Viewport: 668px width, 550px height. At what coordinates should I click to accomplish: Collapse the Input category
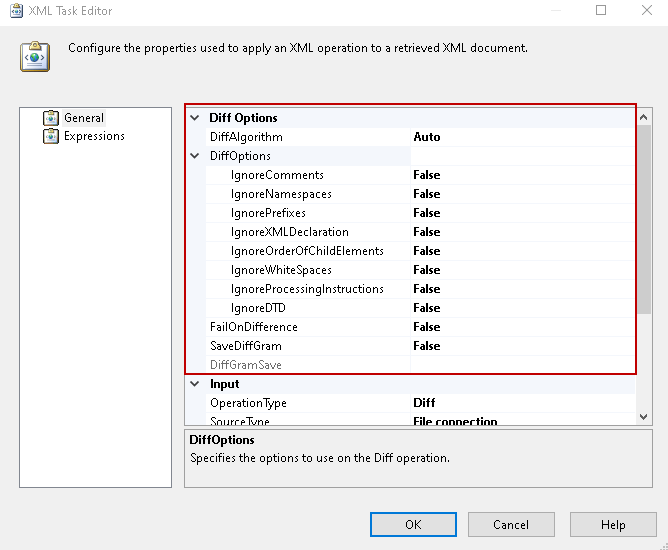tap(194, 384)
